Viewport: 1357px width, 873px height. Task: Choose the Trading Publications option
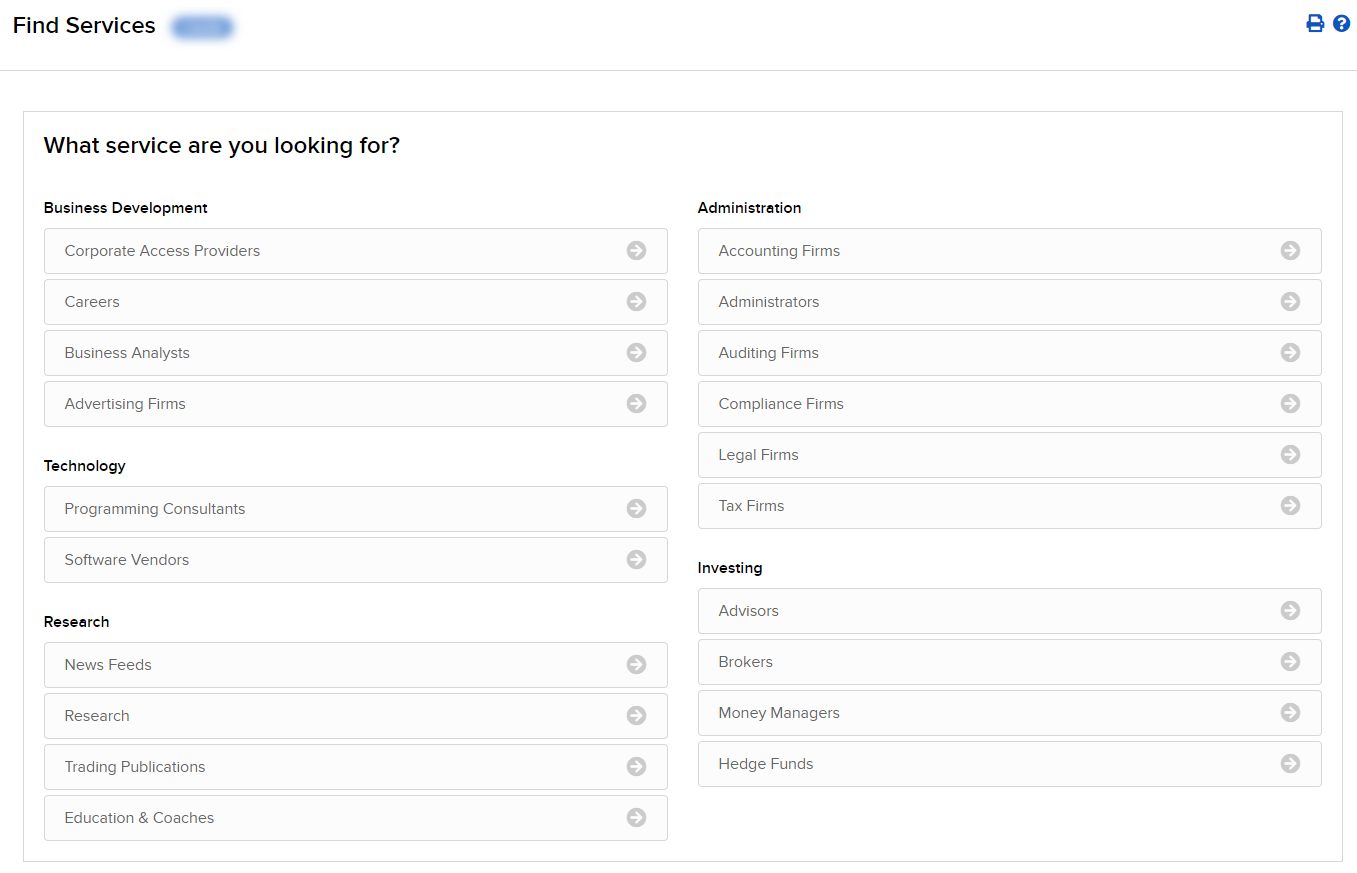click(135, 767)
